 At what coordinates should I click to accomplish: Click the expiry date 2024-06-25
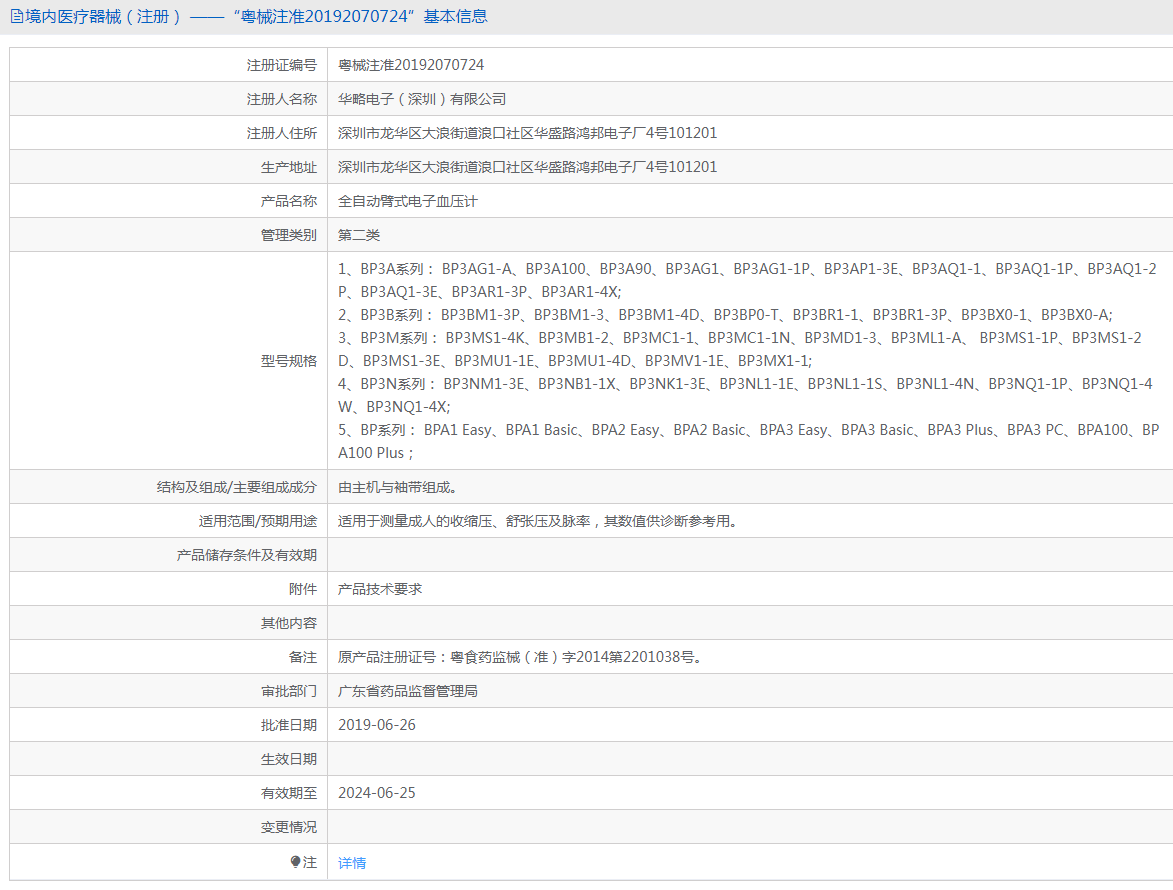coord(377,794)
